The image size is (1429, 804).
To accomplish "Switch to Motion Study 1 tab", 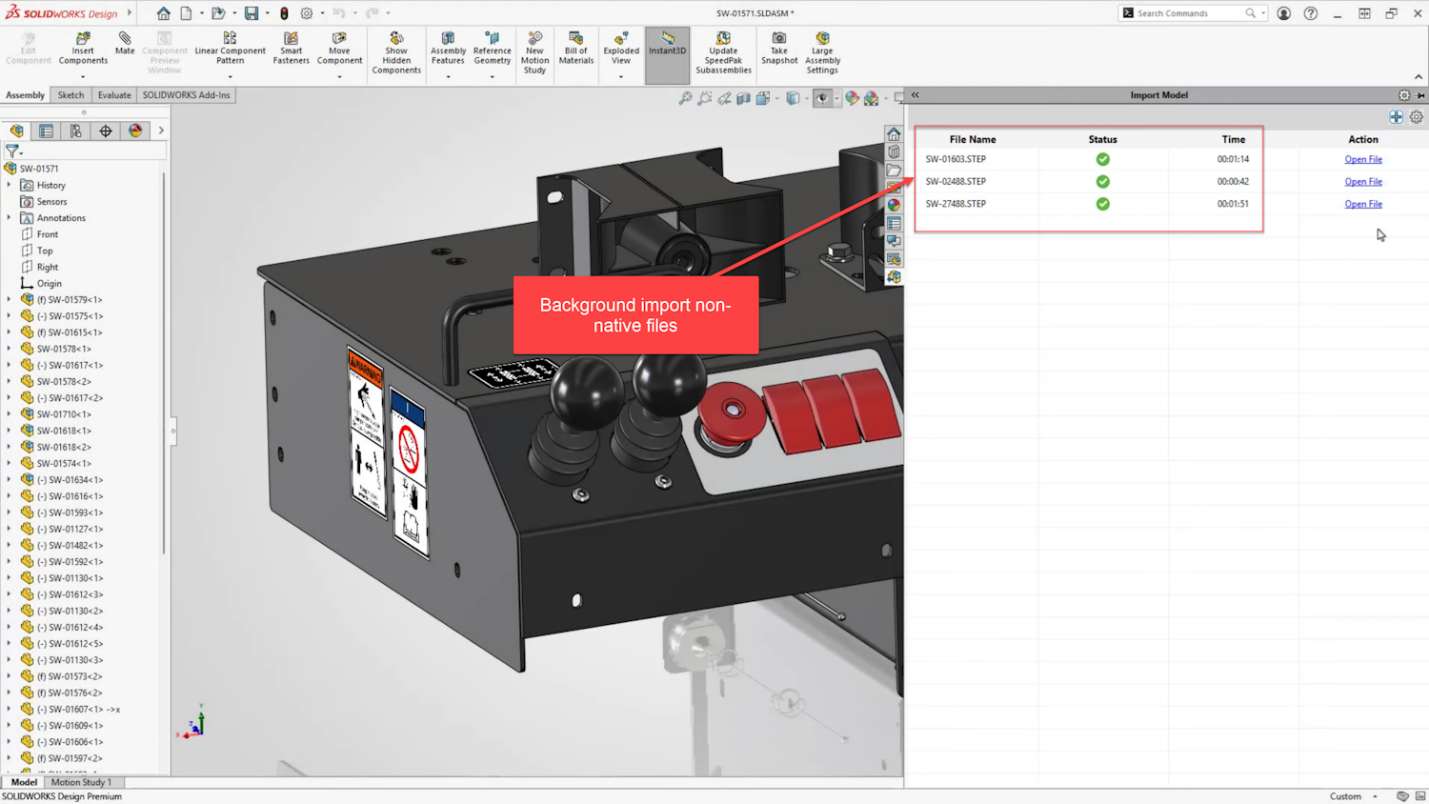I will [81, 782].
